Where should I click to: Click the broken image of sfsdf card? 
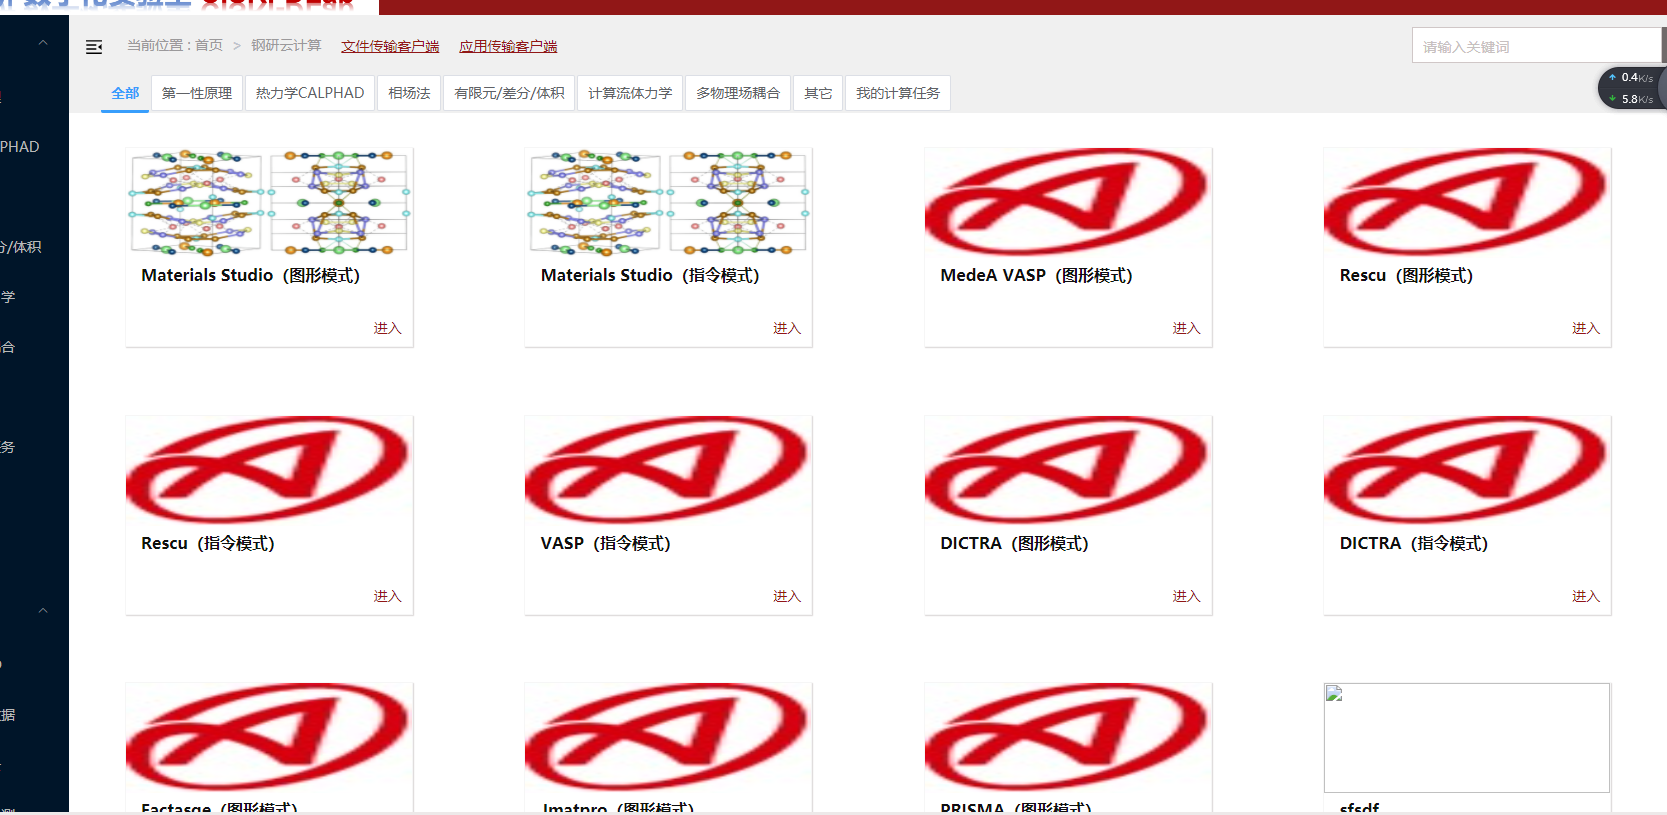tap(1467, 738)
